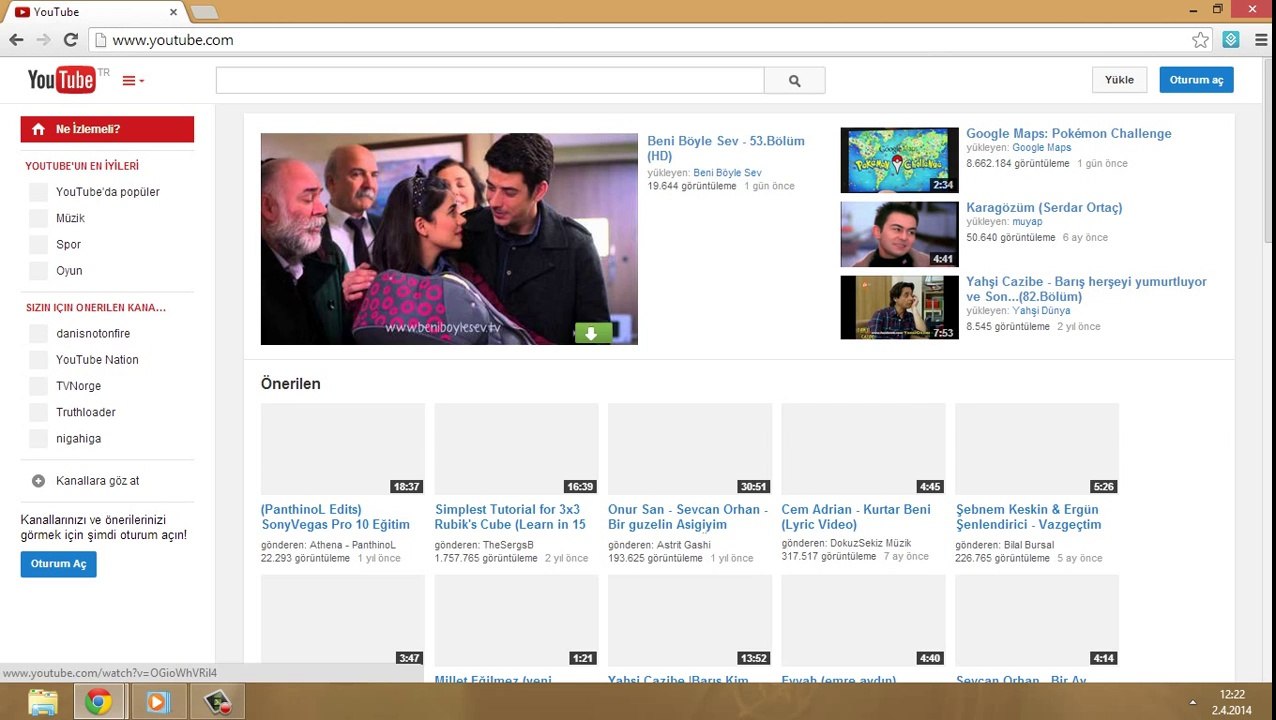
Task: Open Beni Böyle Sev uploader channel
Action: coord(727,173)
